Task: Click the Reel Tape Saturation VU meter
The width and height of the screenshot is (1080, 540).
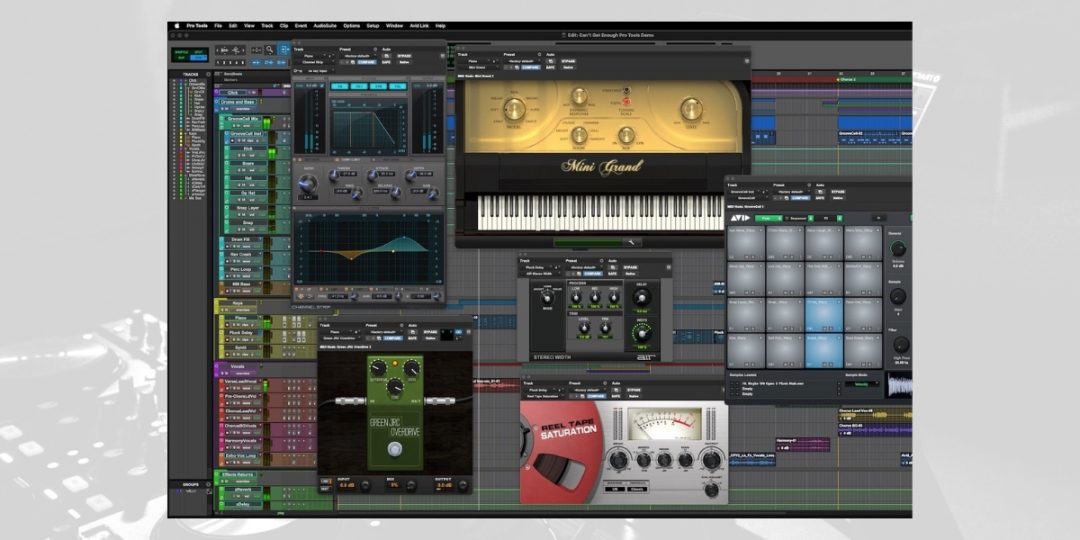Action: click(666, 423)
